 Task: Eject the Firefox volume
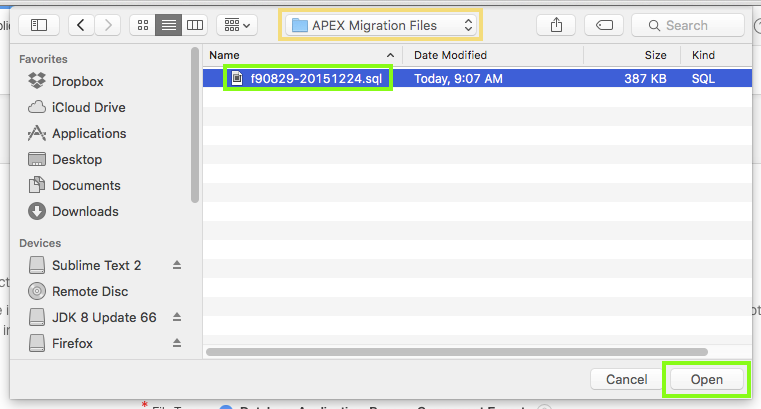coord(177,343)
